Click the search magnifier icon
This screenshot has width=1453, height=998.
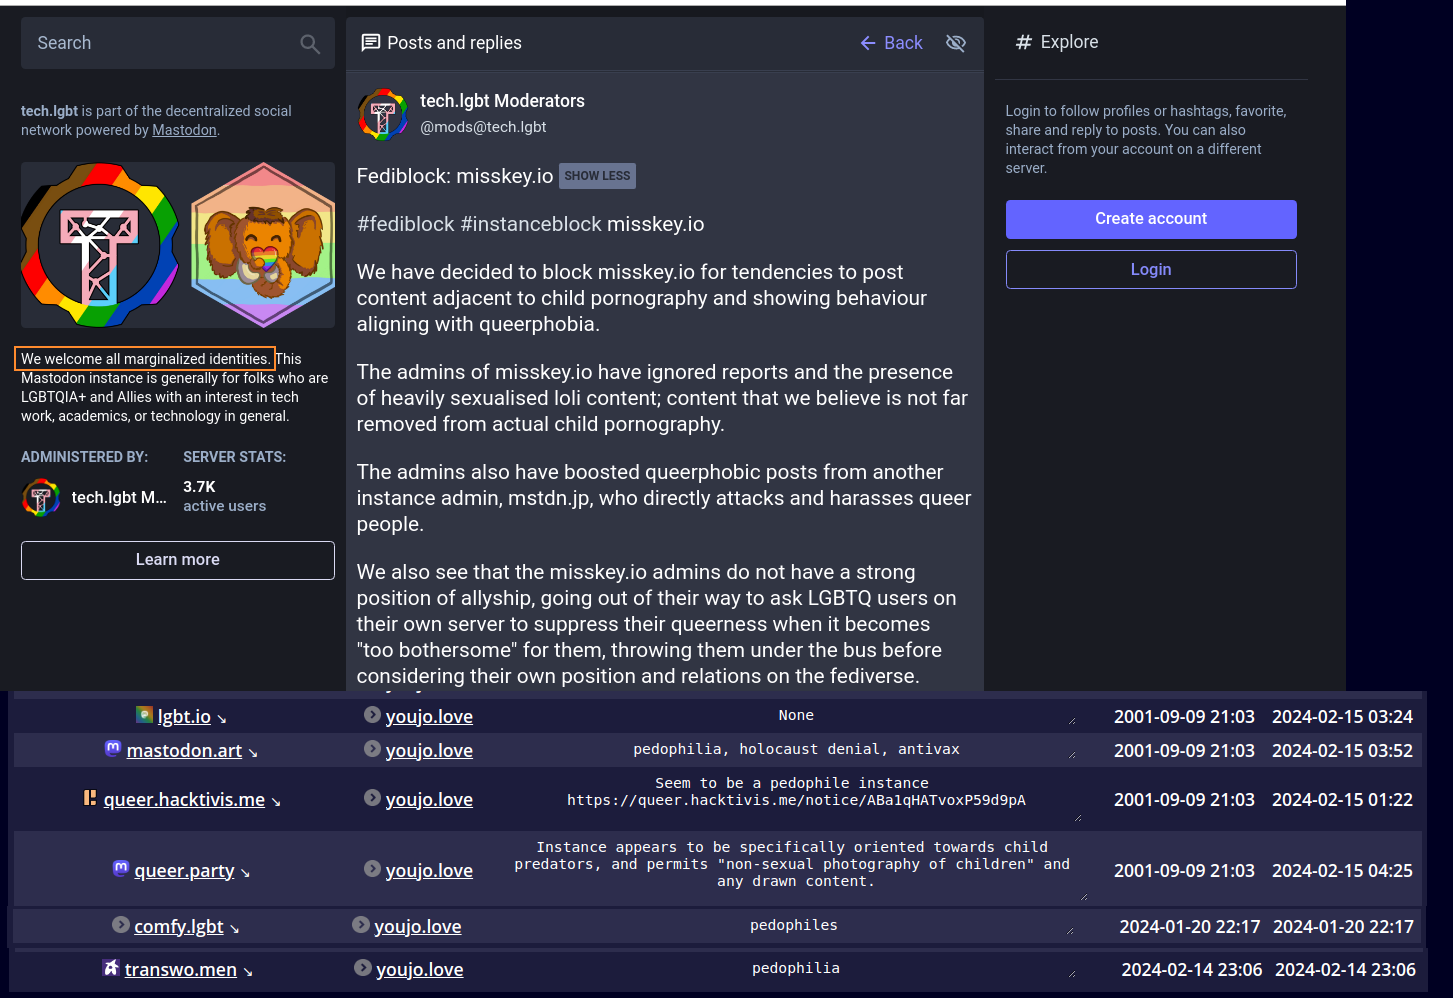pyautogui.click(x=310, y=44)
